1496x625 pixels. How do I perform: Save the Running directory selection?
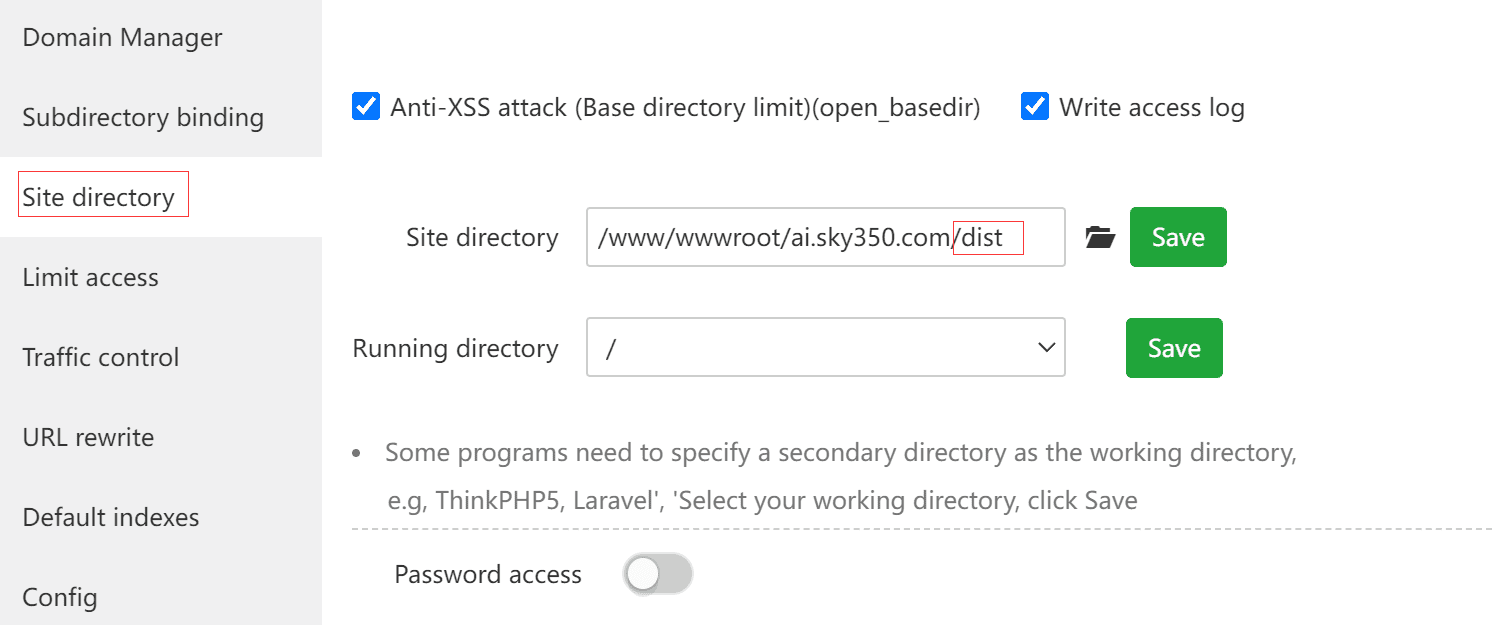tap(1174, 348)
